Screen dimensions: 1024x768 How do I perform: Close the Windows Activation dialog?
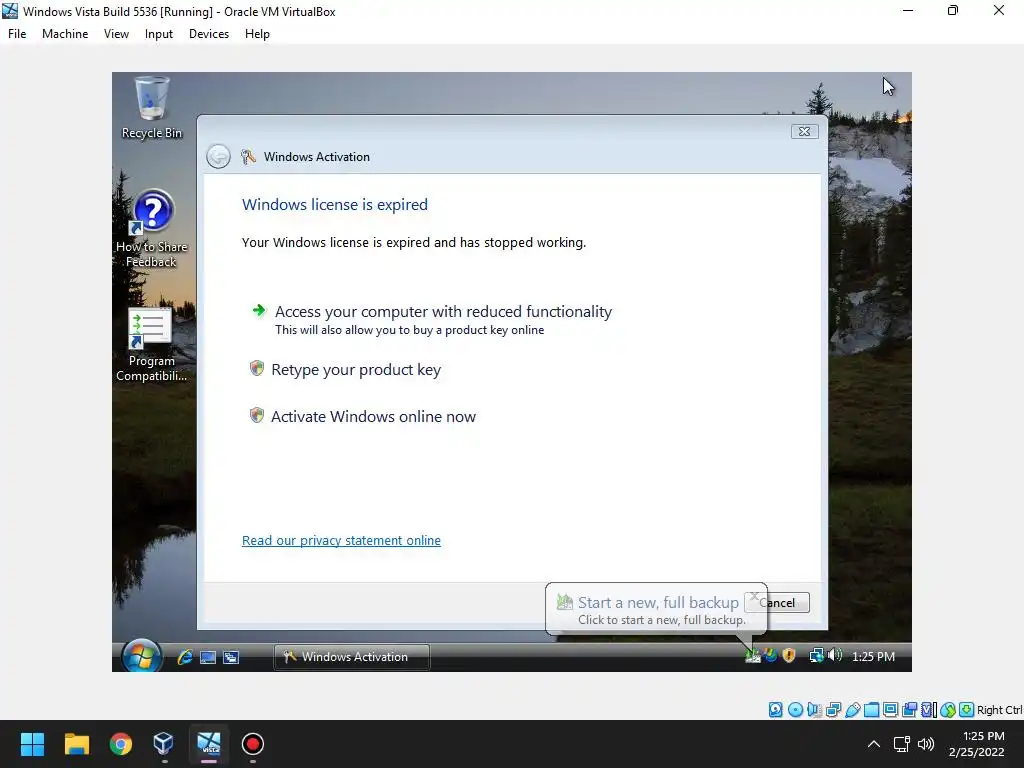[x=805, y=131]
